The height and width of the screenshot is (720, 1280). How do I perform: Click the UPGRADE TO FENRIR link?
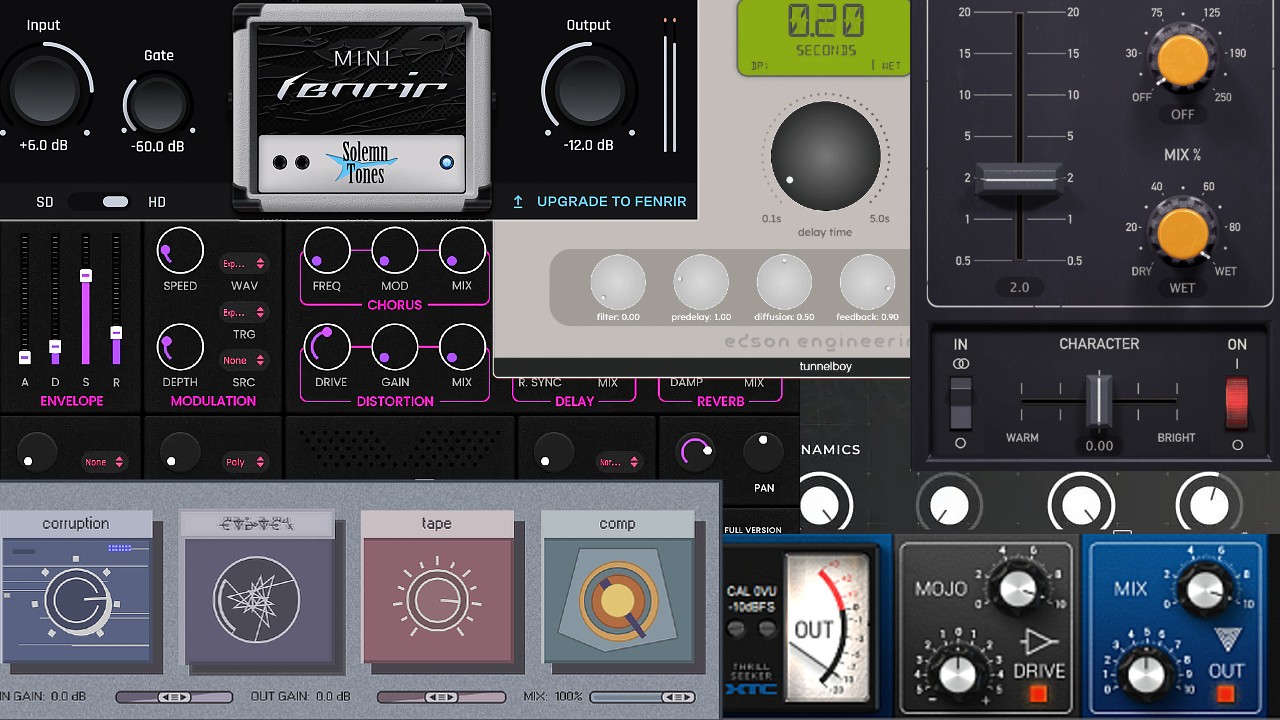click(611, 201)
